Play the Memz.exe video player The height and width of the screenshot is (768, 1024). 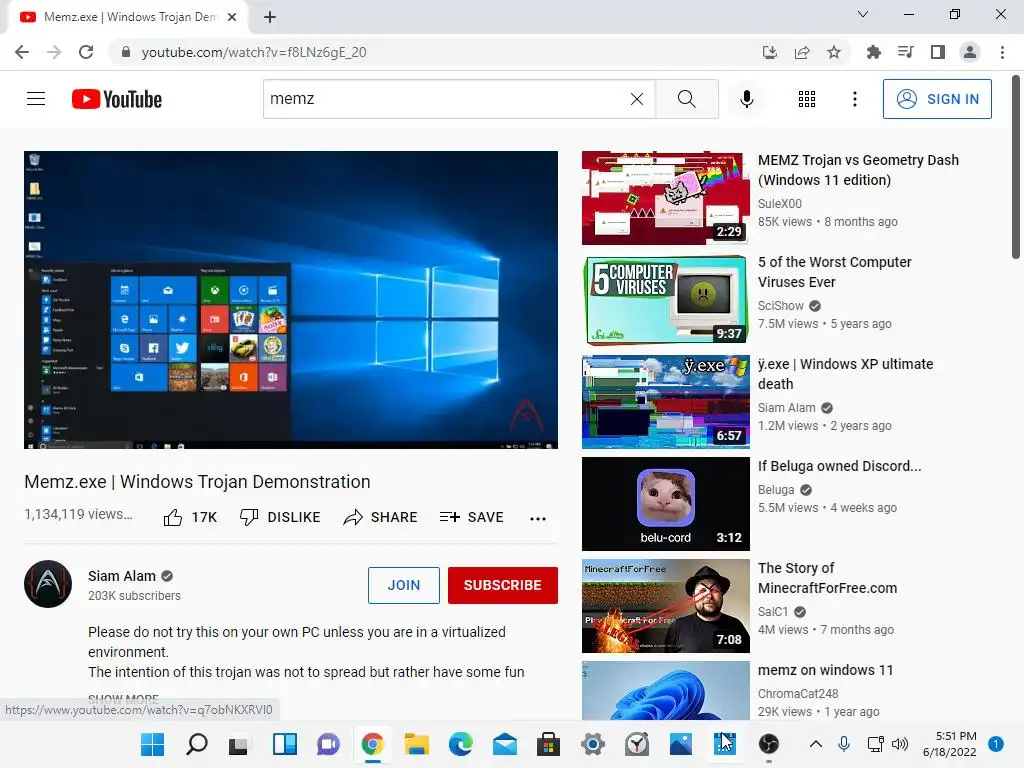[291, 300]
